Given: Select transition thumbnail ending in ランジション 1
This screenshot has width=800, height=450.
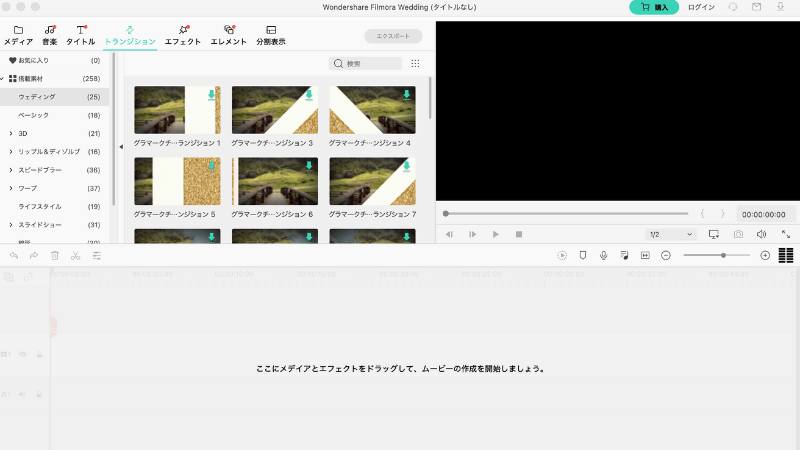Looking at the screenshot, I should click(177, 110).
